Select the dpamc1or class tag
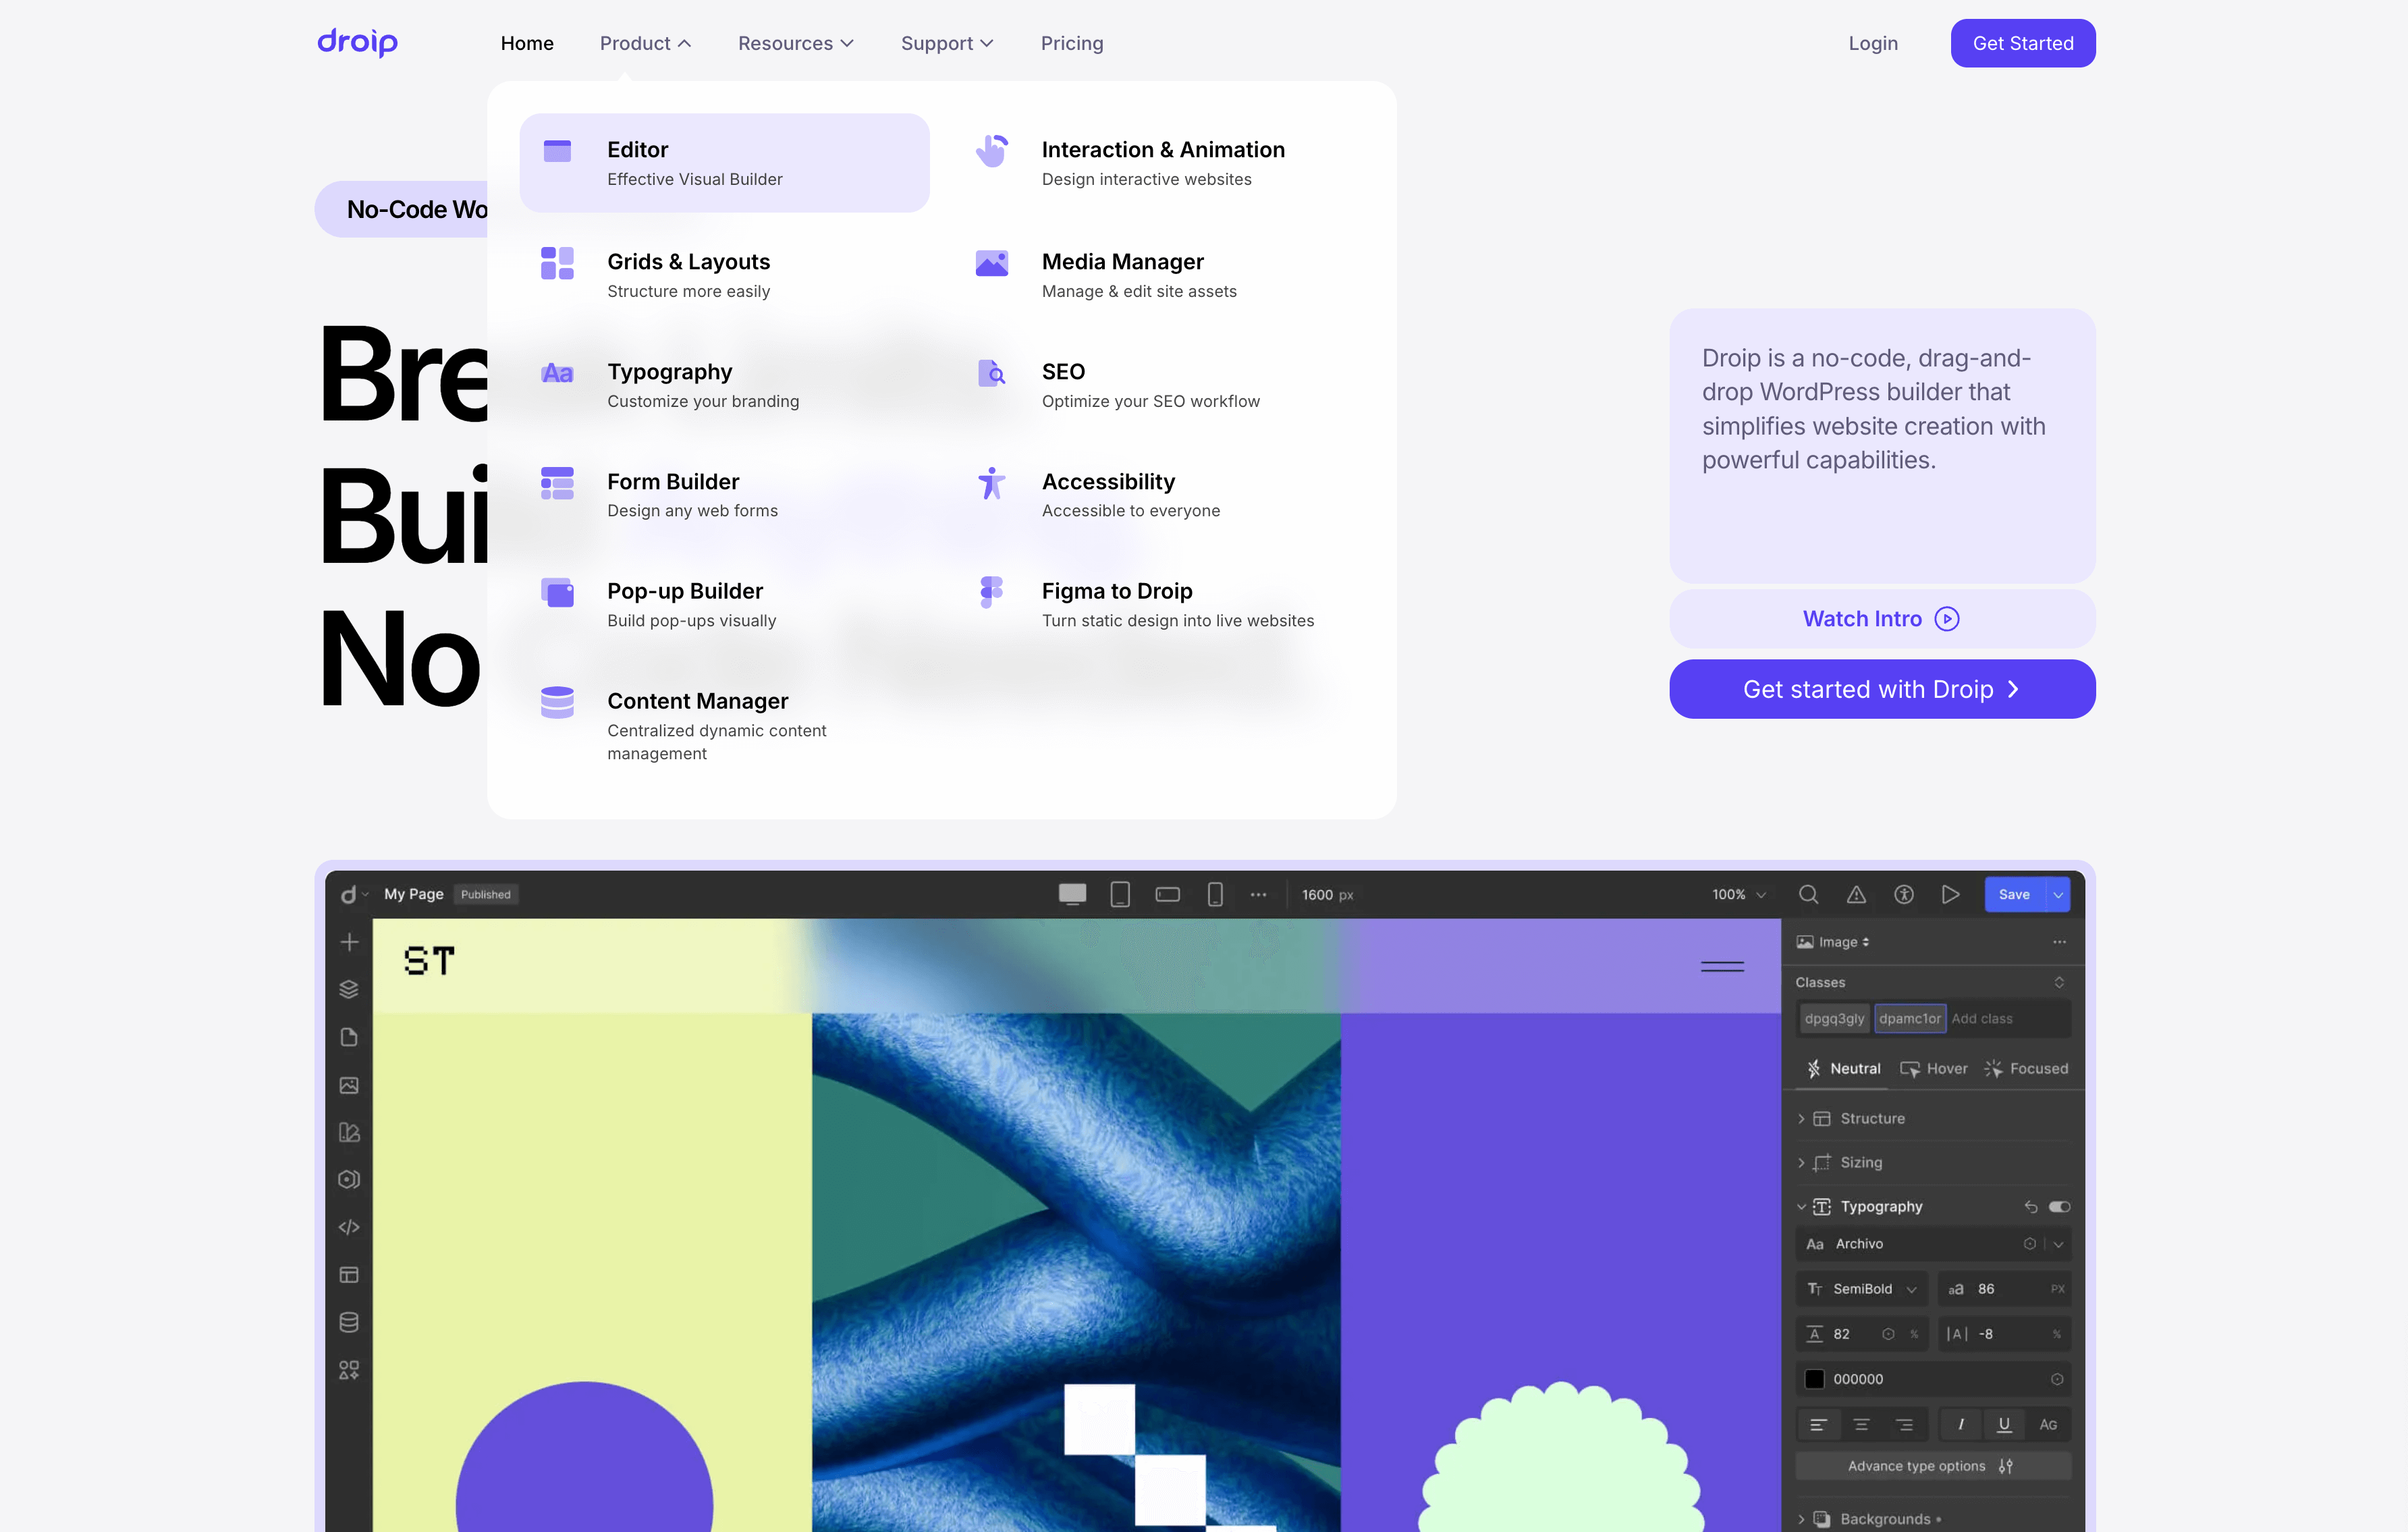The height and width of the screenshot is (1532, 2408). tap(1909, 1018)
